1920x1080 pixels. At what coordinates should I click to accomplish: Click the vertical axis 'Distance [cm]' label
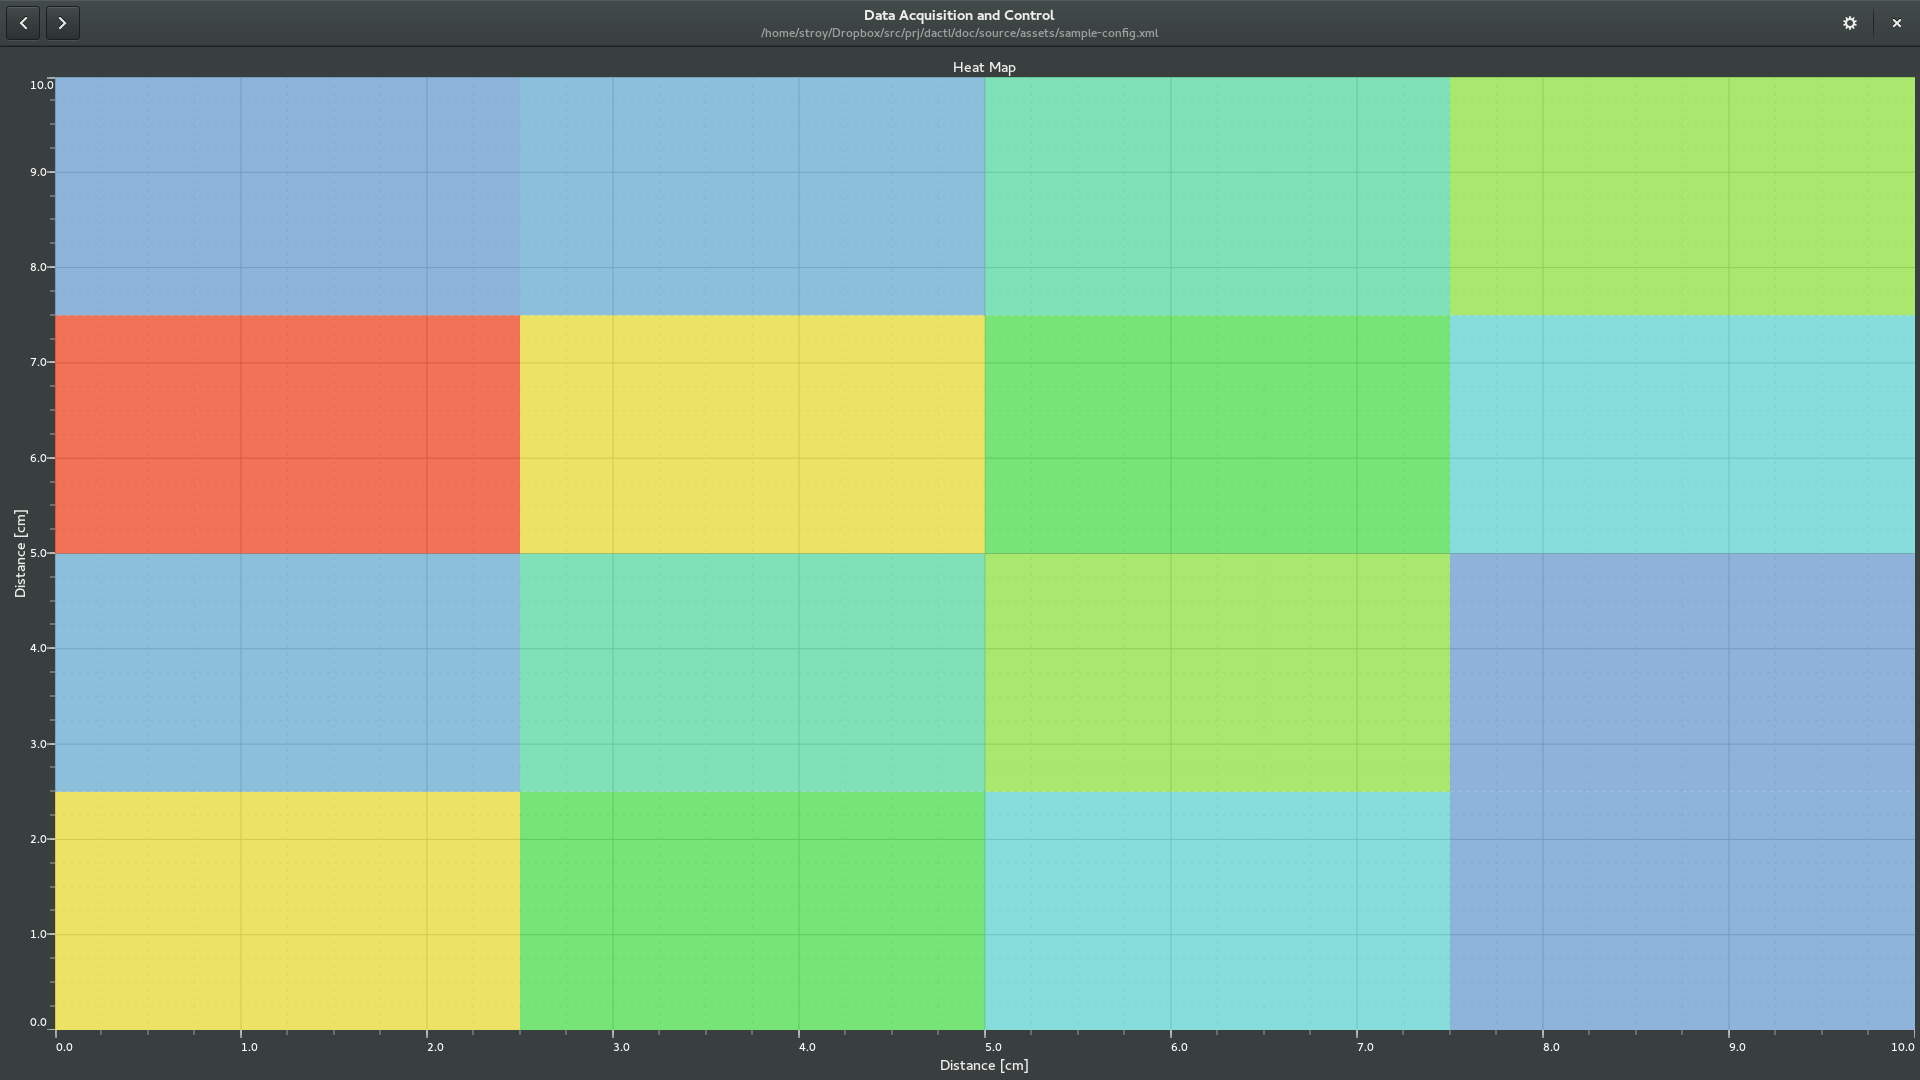tap(20, 553)
